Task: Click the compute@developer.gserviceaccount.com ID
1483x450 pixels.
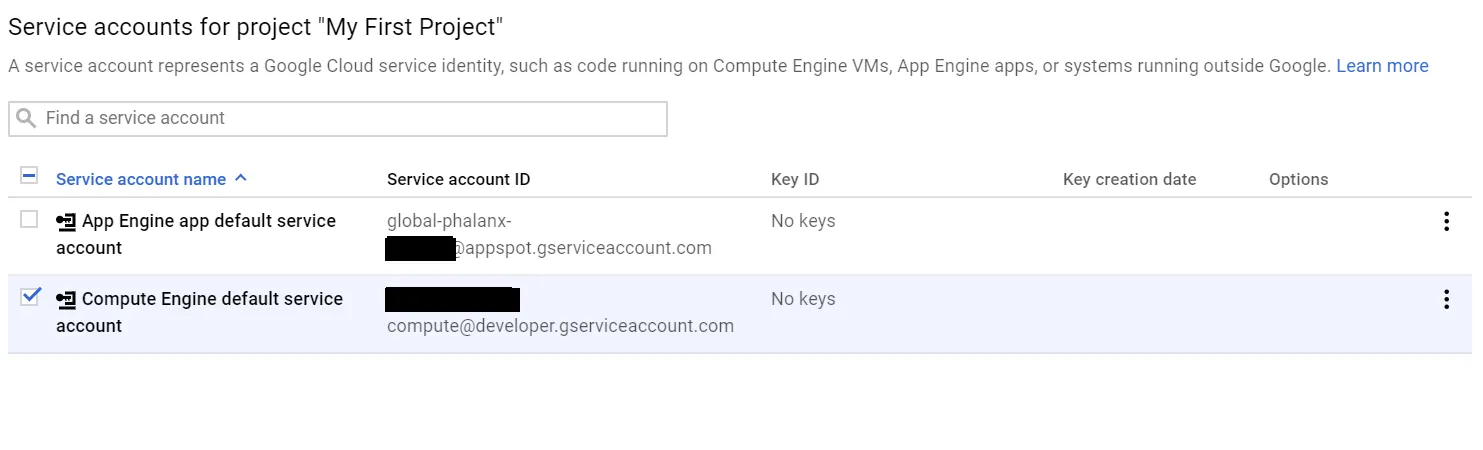Action: (x=560, y=326)
